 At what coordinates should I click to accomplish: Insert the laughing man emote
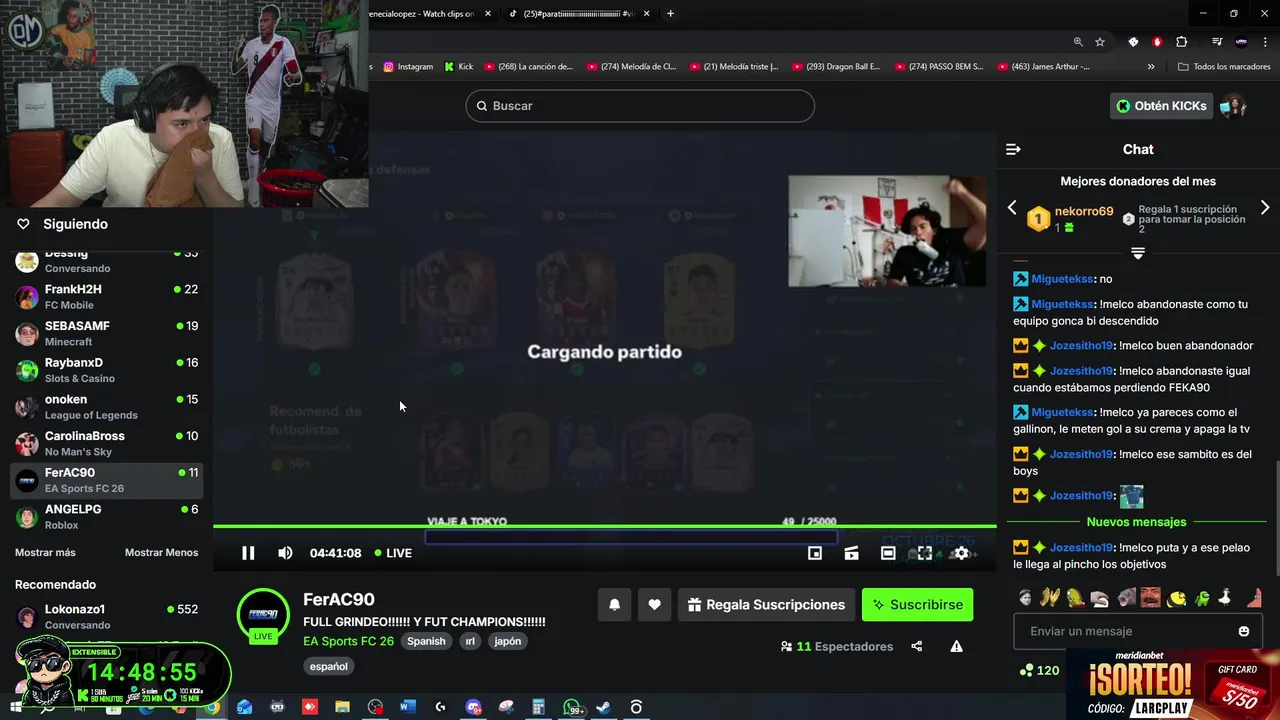pyautogui.click(x=1150, y=598)
